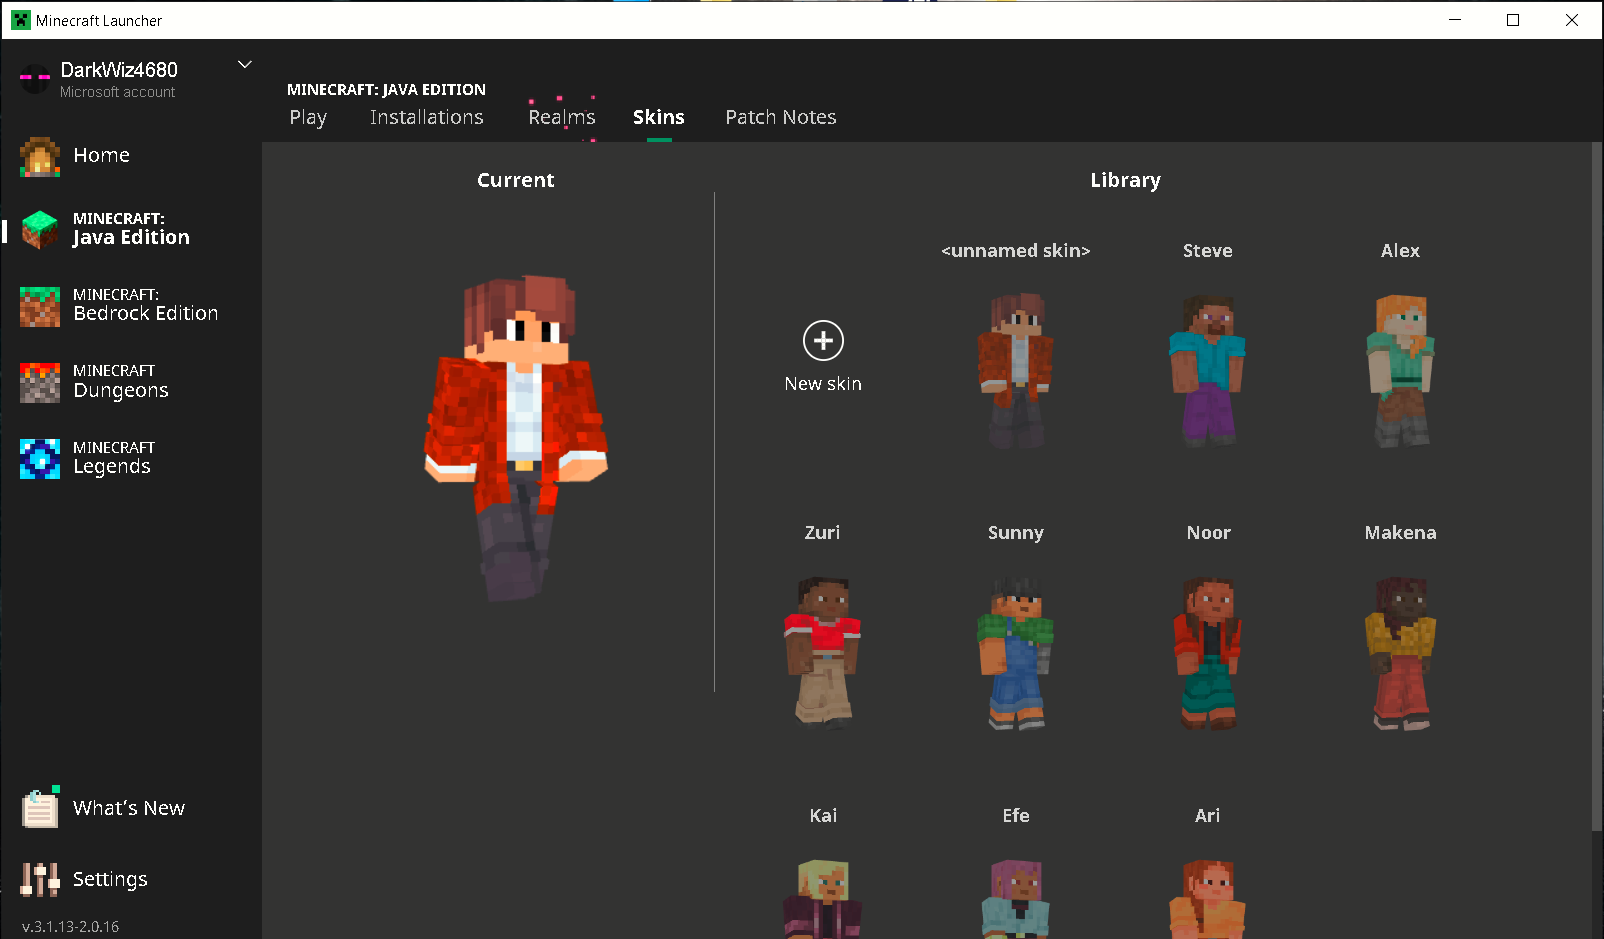This screenshot has width=1604, height=939.
Task: Select the Alex skin thumbnail
Action: [1400, 370]
